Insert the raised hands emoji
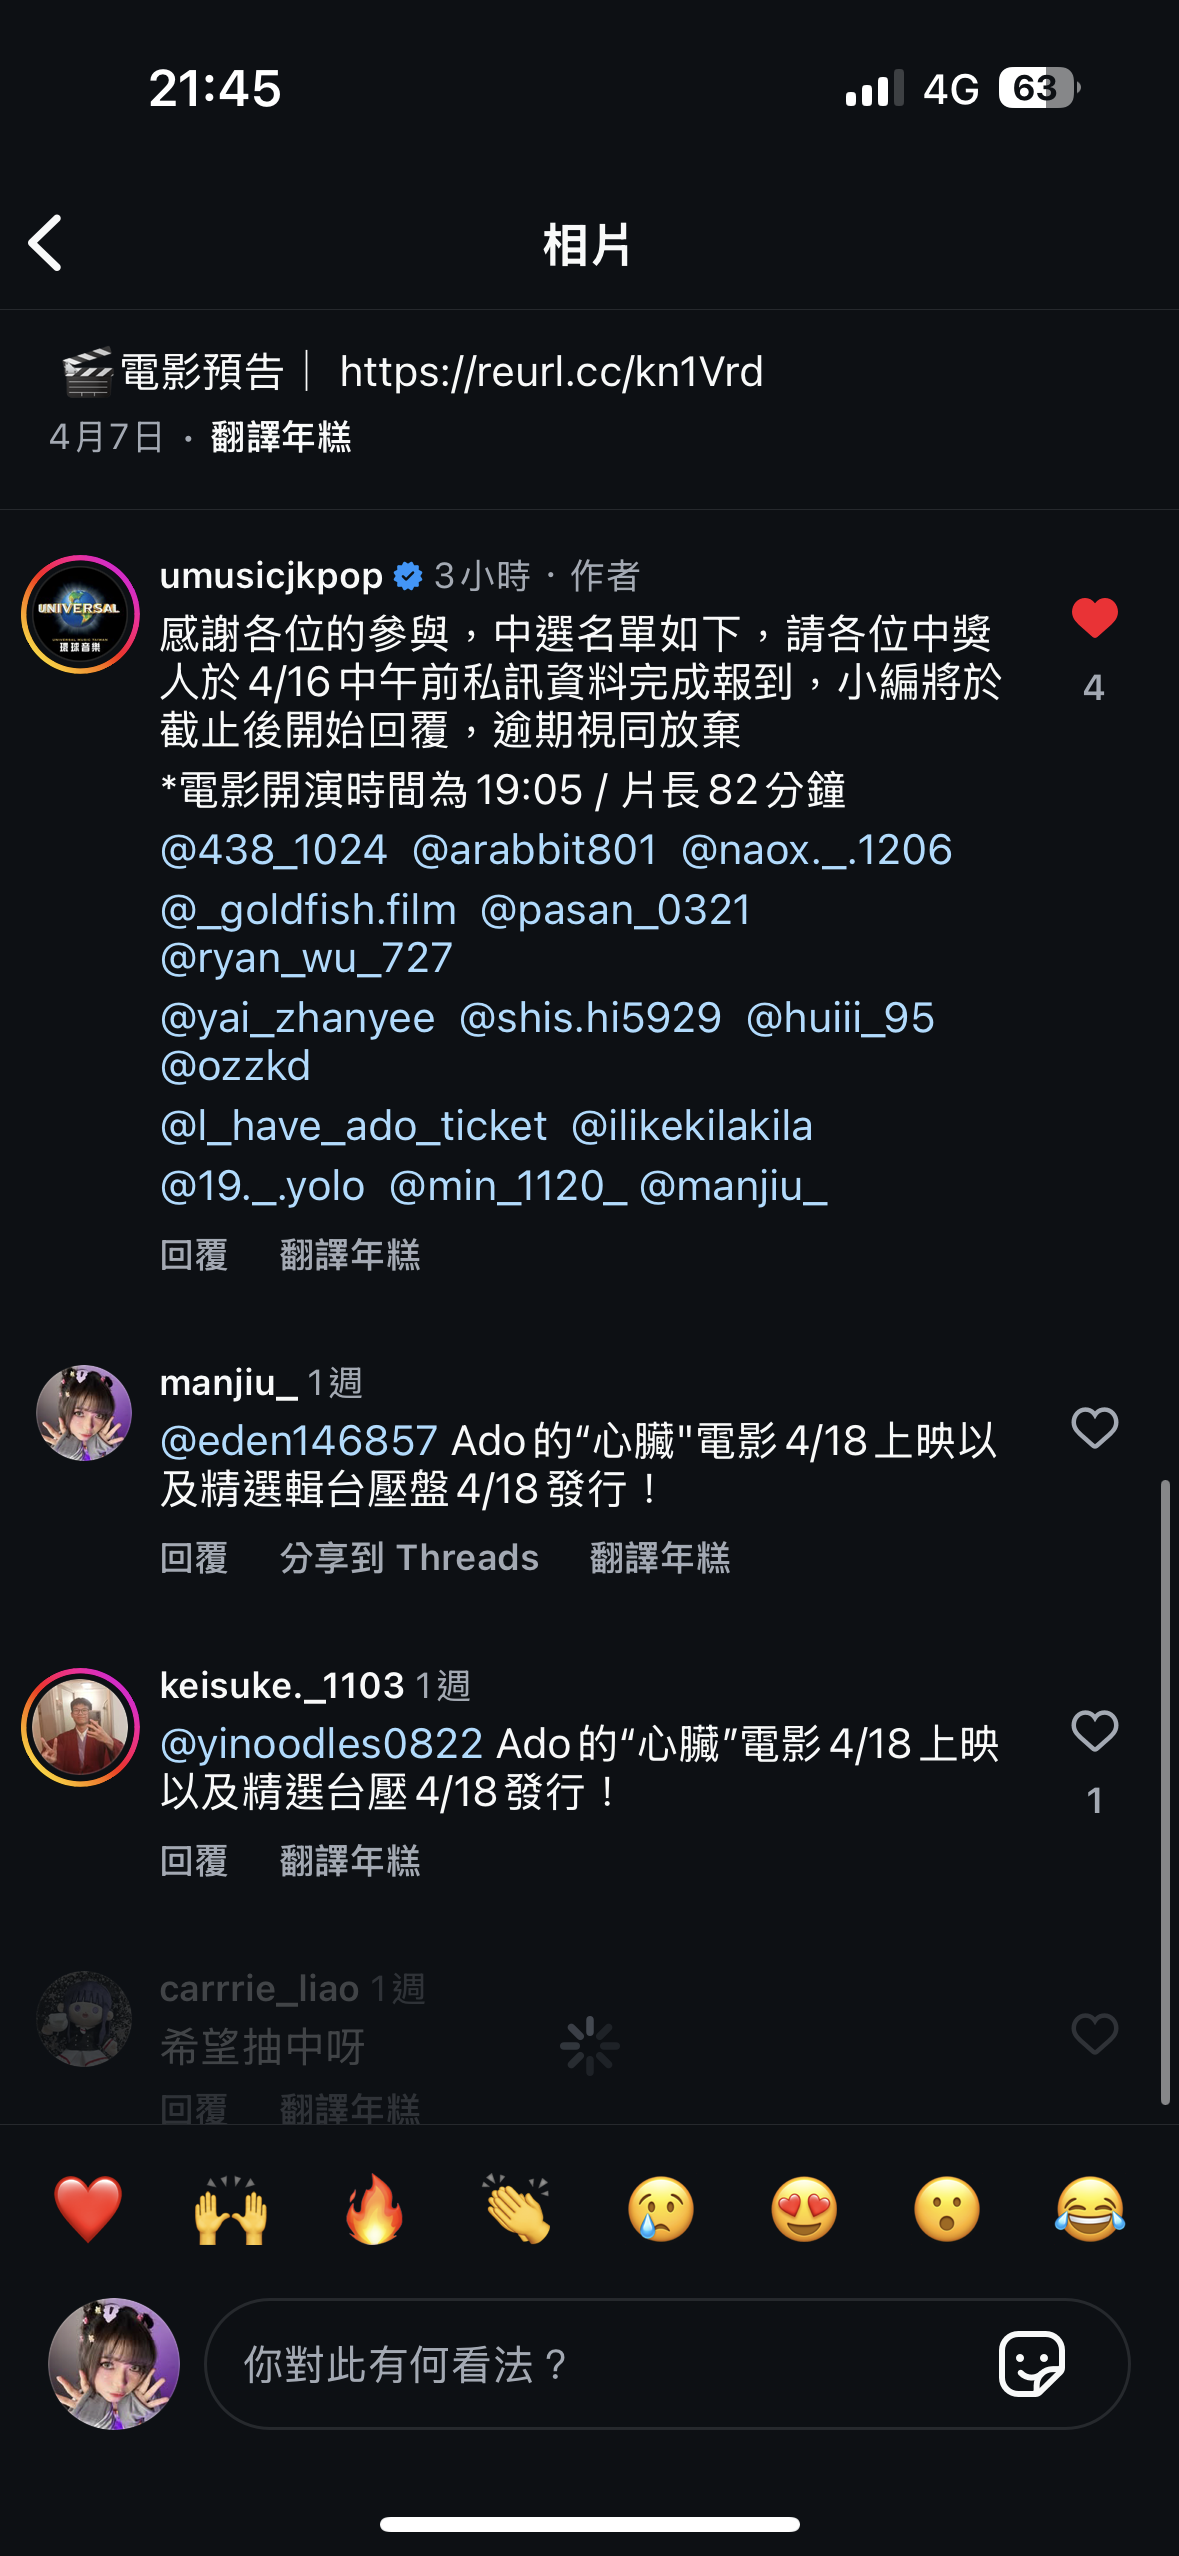The image size is (1179, 2556). coord(231,2209)
